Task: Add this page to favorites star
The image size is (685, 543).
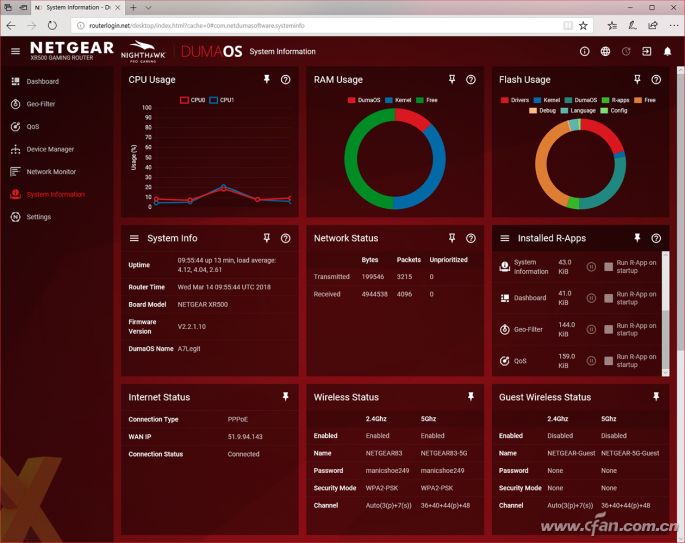Action: click(583, 25)
